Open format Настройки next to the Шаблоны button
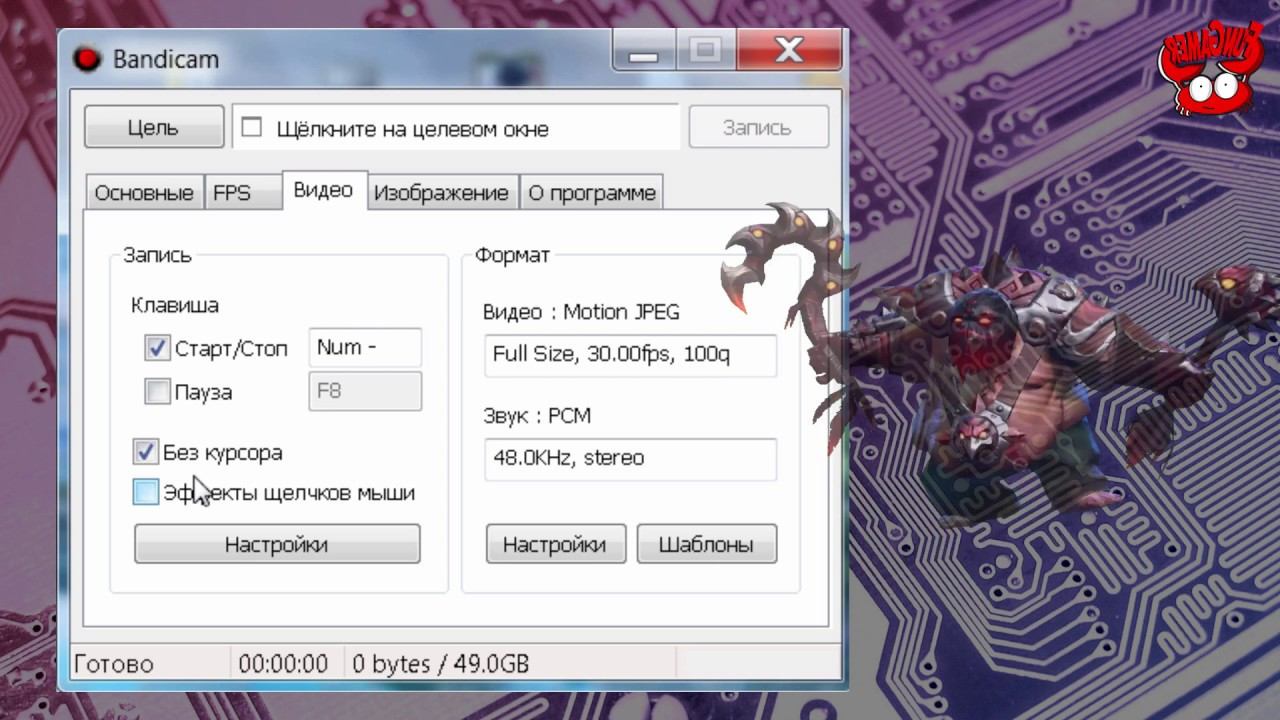 coord(556,544)
